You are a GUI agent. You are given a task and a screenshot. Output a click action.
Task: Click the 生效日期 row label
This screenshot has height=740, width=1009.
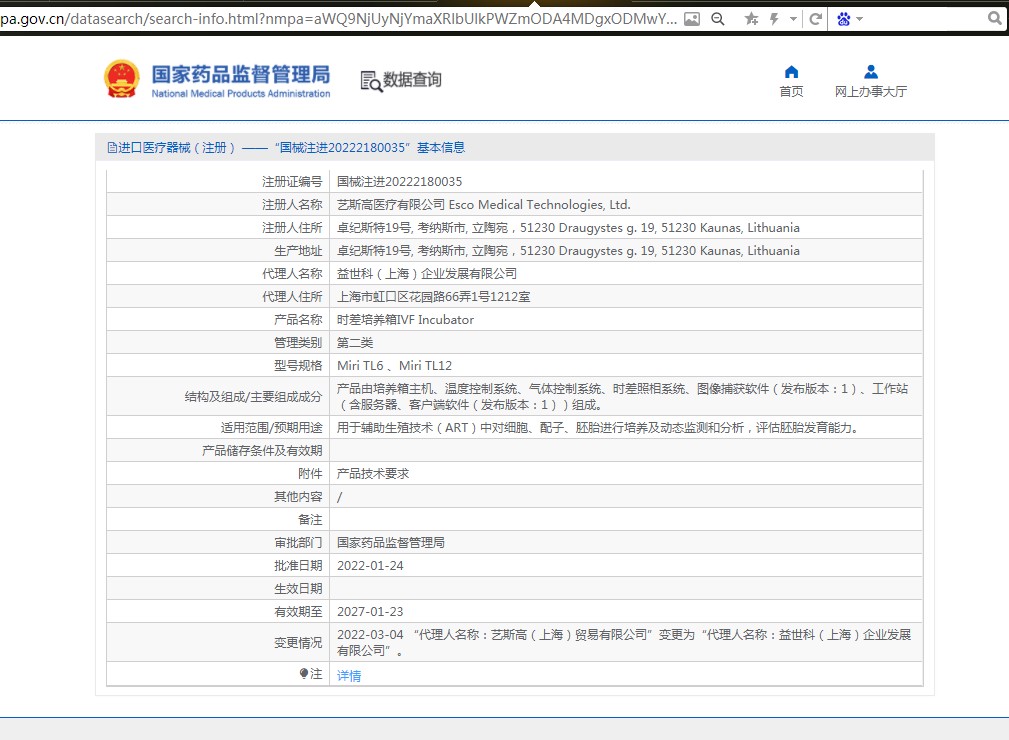(298, 589)
